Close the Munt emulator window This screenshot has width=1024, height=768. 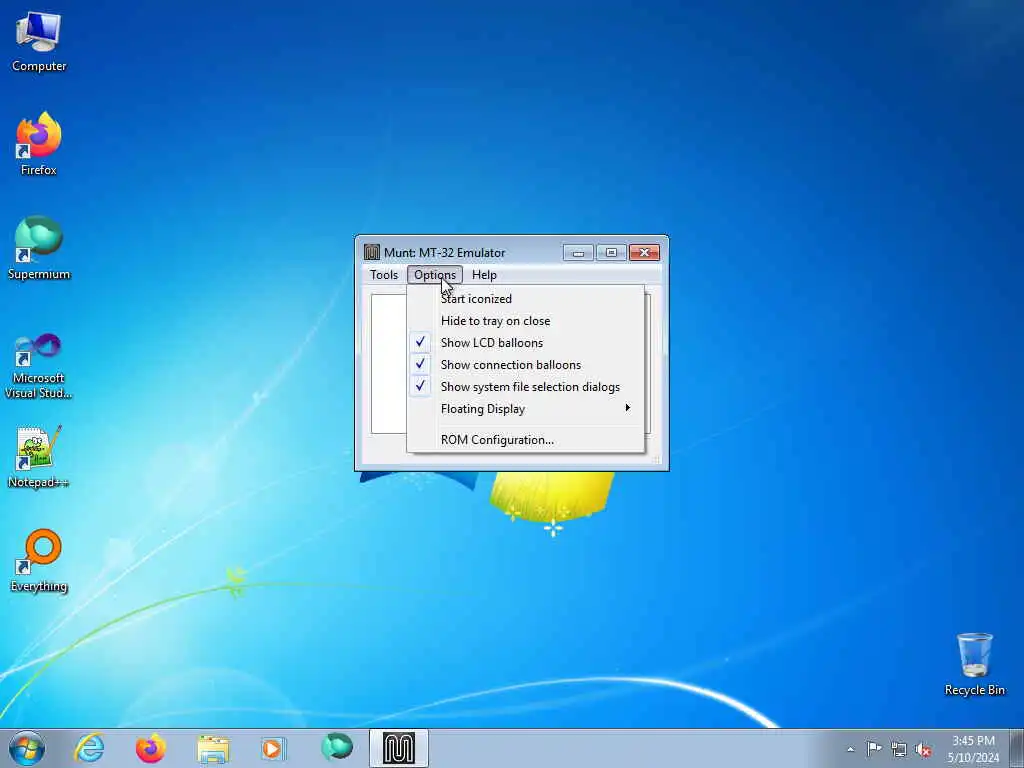click(x=645, y=253)
